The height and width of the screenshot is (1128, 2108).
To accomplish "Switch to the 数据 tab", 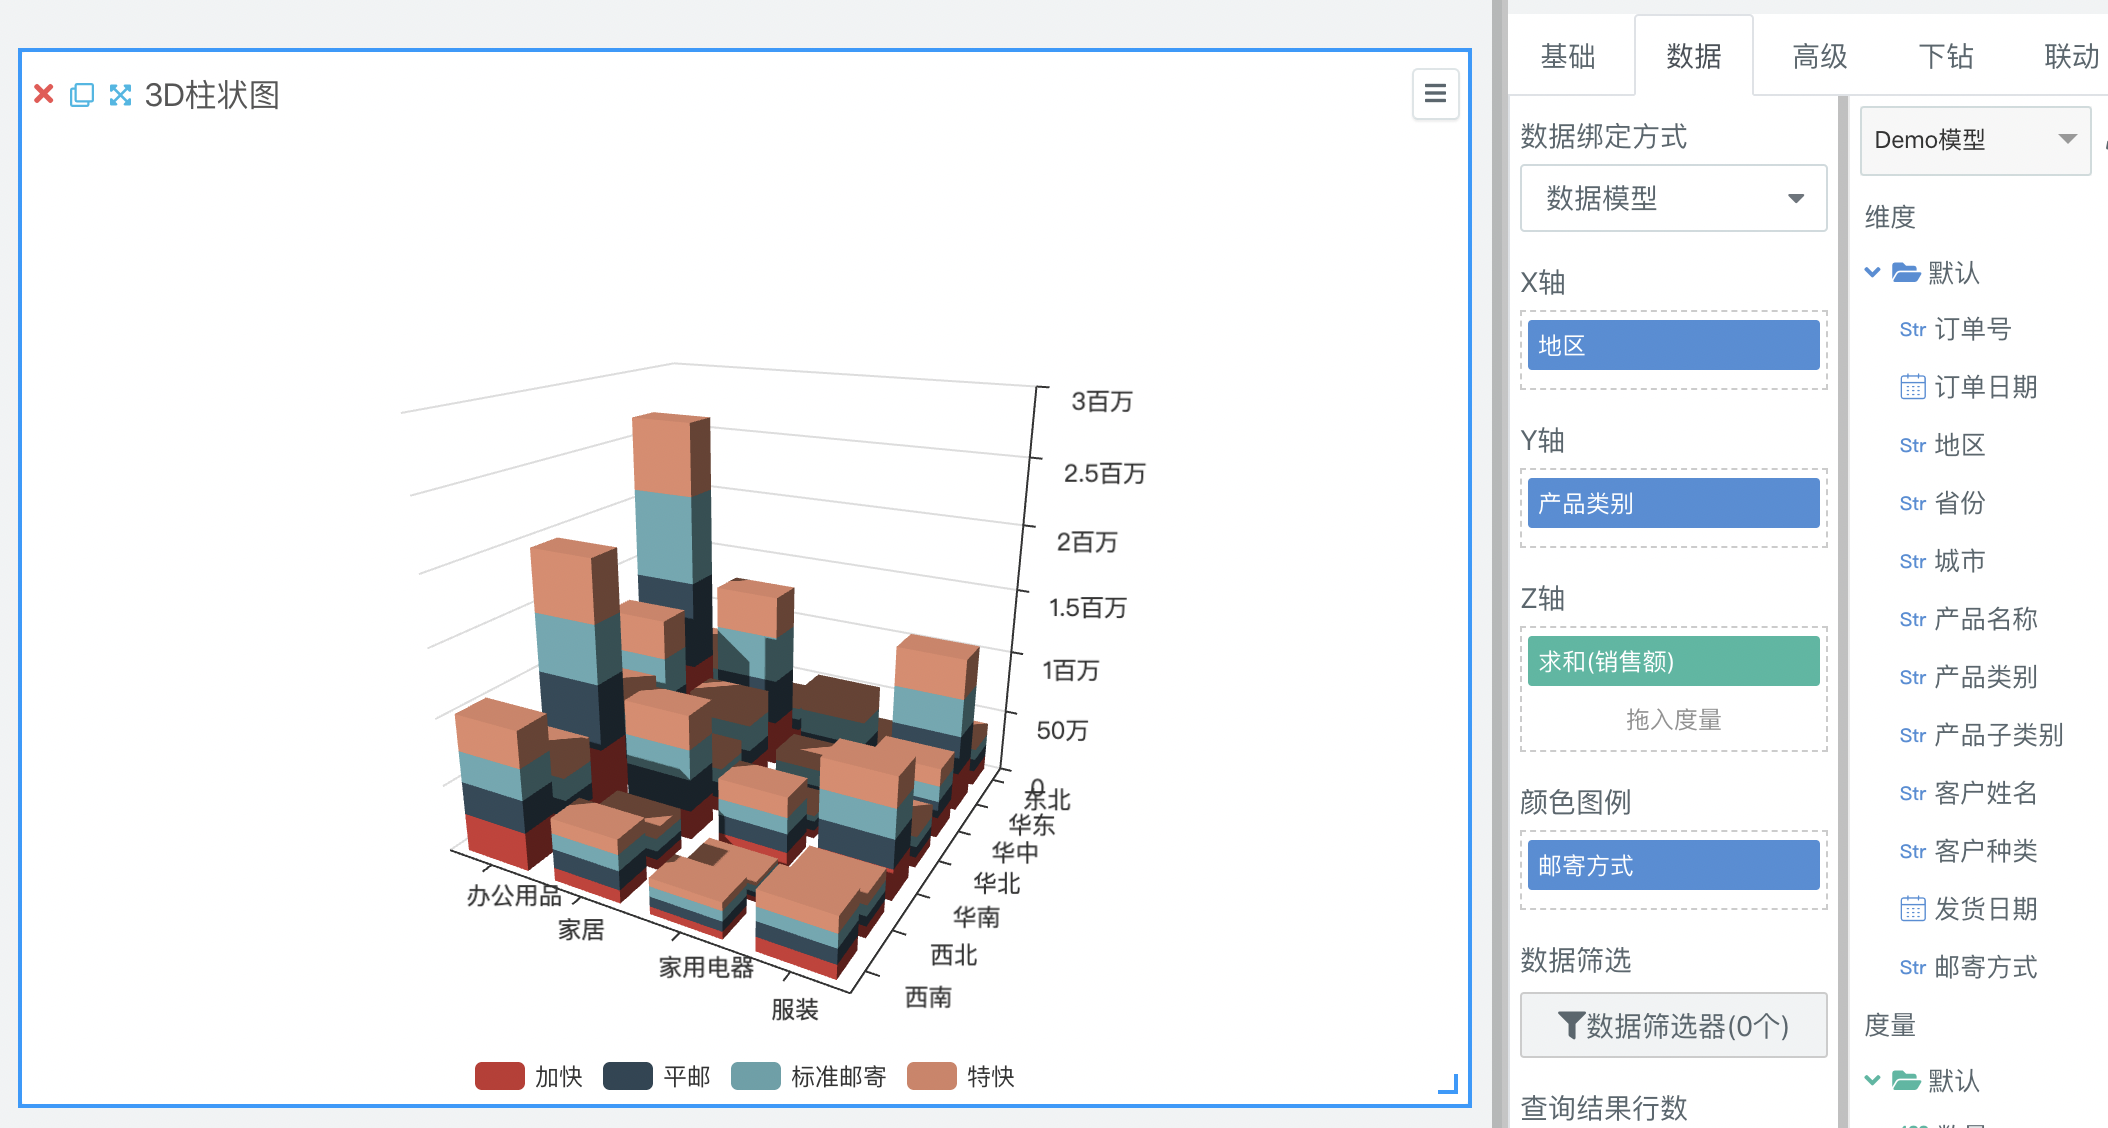I will 1693,56.
